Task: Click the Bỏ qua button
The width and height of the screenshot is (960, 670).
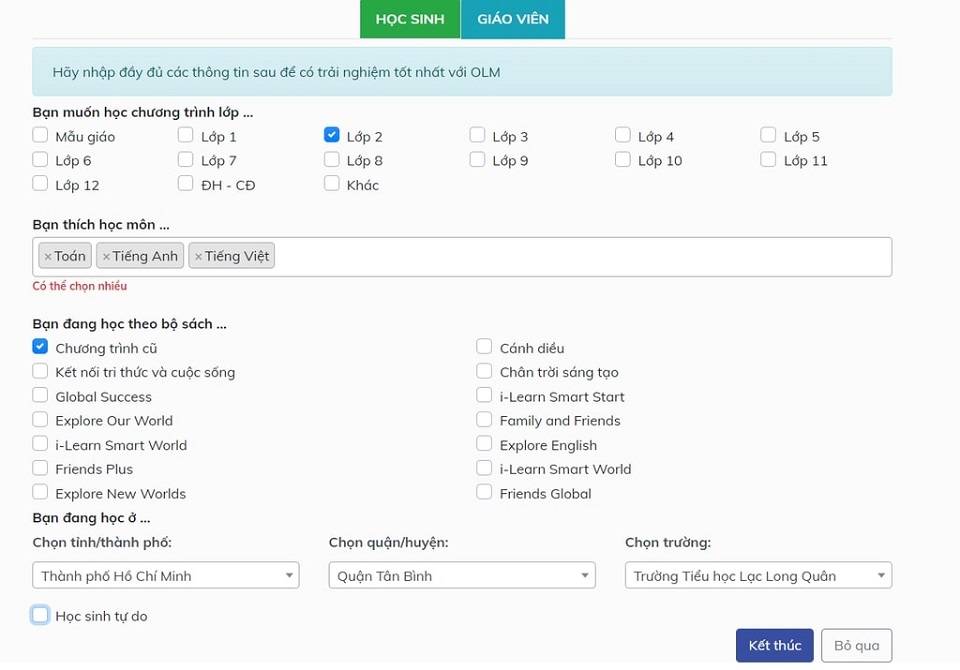Action: [x=856, y=645]
